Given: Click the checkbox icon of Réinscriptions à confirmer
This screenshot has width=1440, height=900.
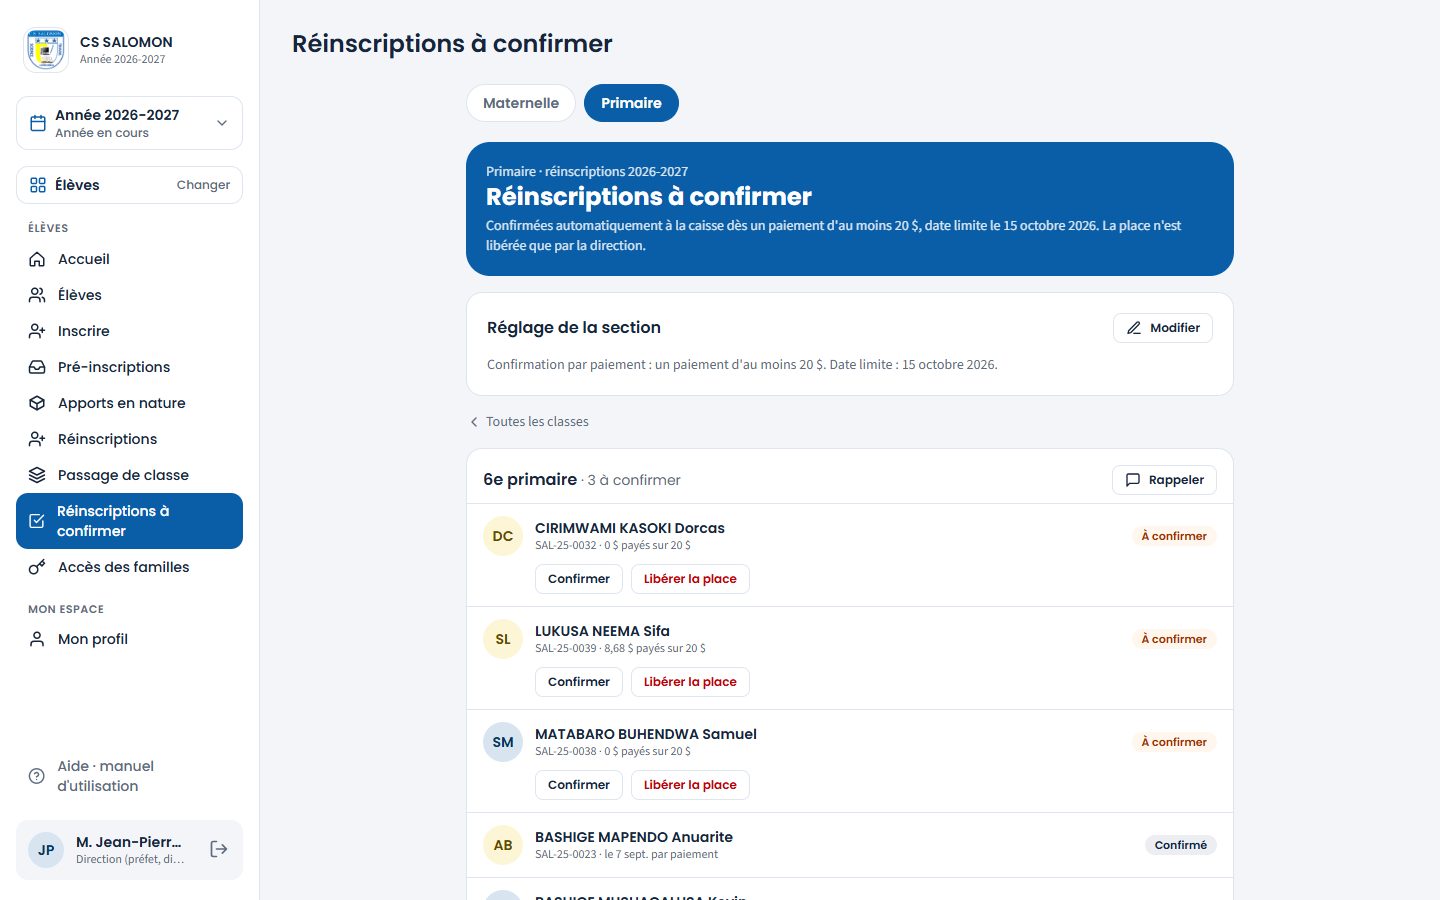Looking at the screenshot, I should click(37, 521).
